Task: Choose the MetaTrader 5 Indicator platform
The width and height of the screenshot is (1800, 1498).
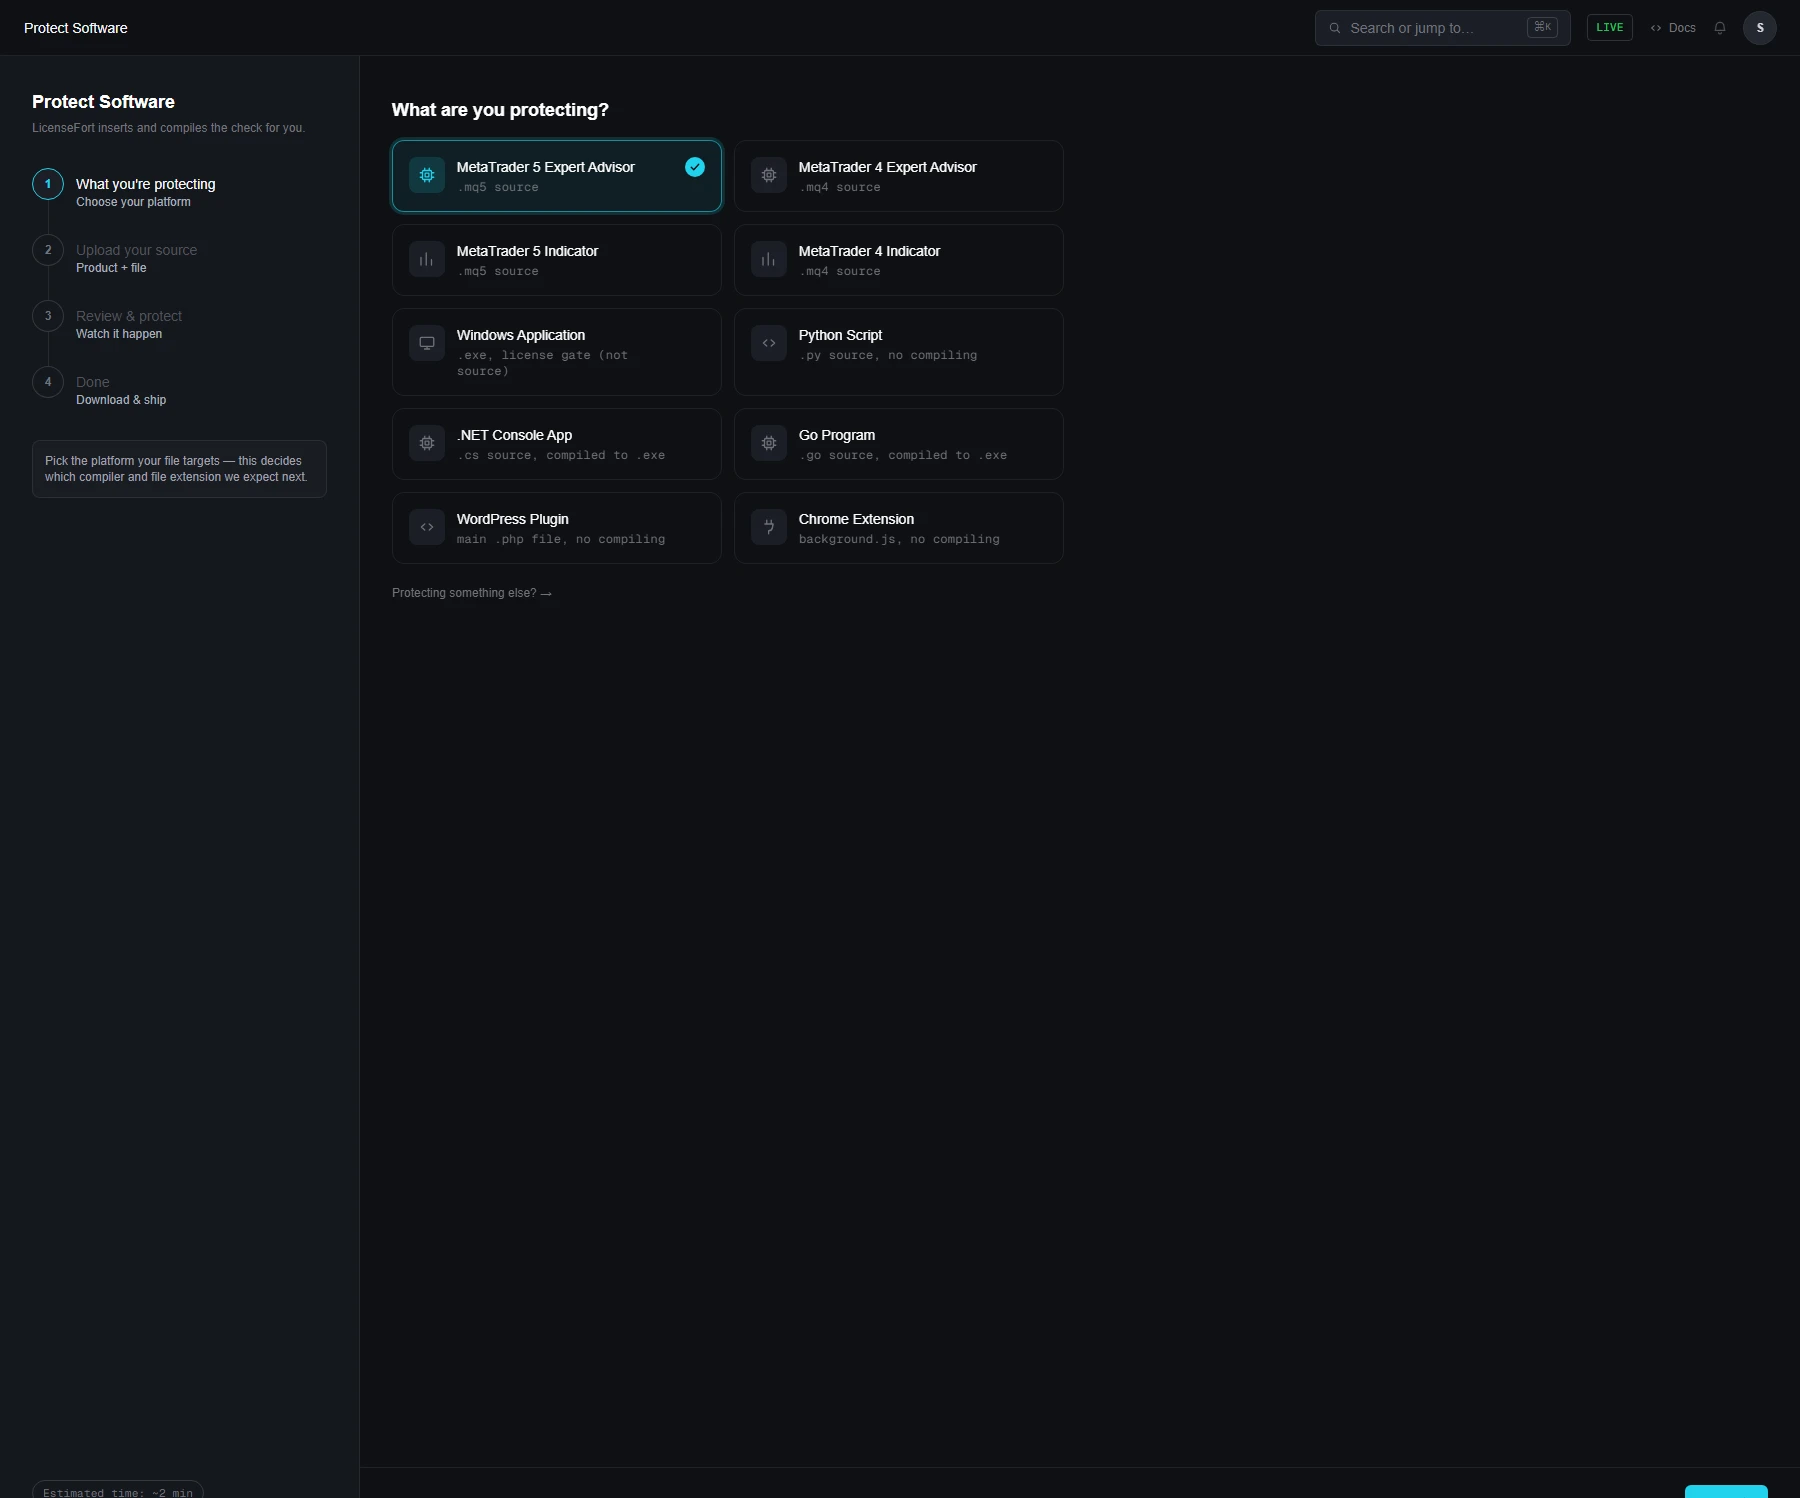Action: click(556, 260)
